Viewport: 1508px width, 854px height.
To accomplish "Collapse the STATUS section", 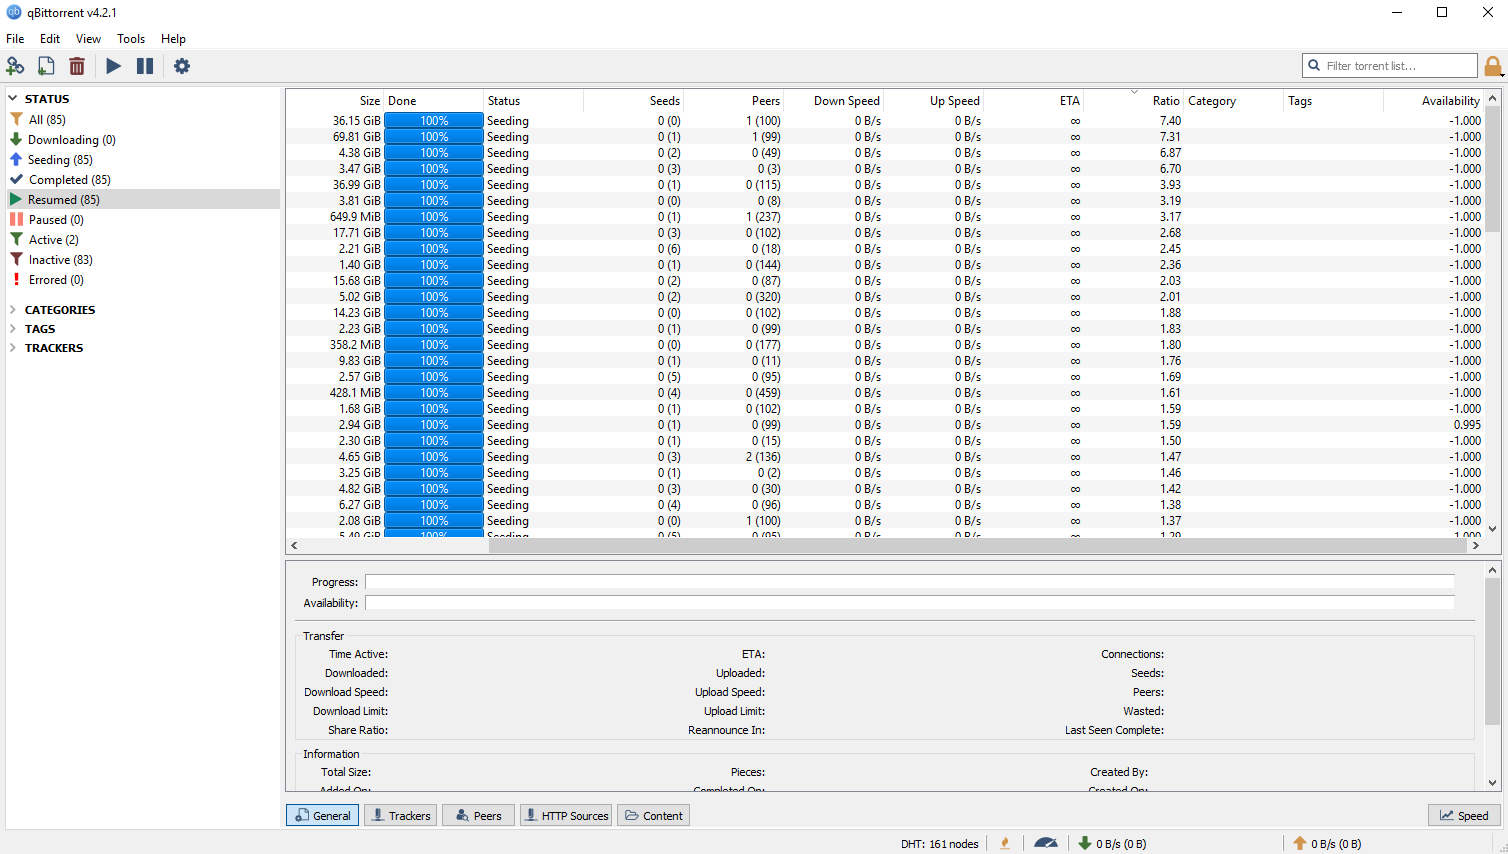I will pyautogui.click(x=13, y=99).
